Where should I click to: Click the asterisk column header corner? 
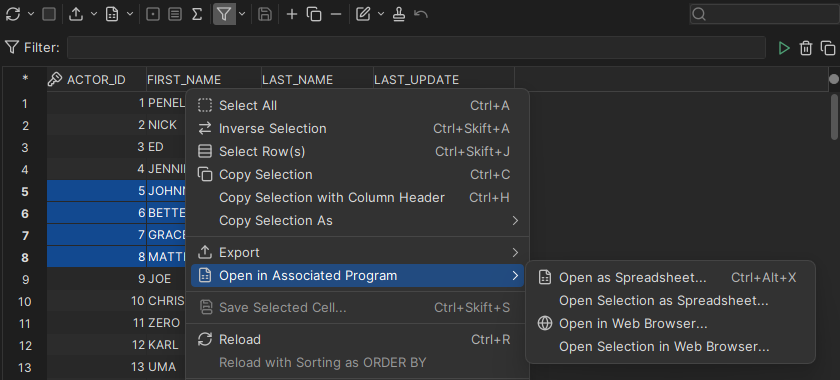click(x=25, y=80)
